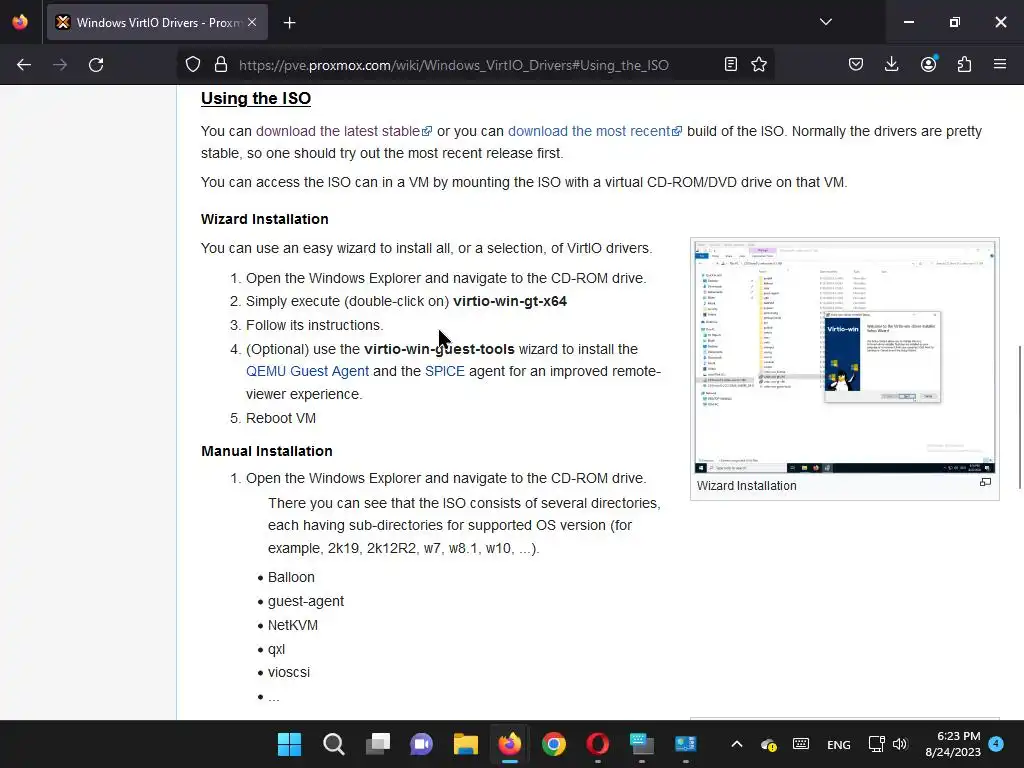Click the guest-agent list item
This screenshot has height=768, width=1024.
tap(306, 601)
